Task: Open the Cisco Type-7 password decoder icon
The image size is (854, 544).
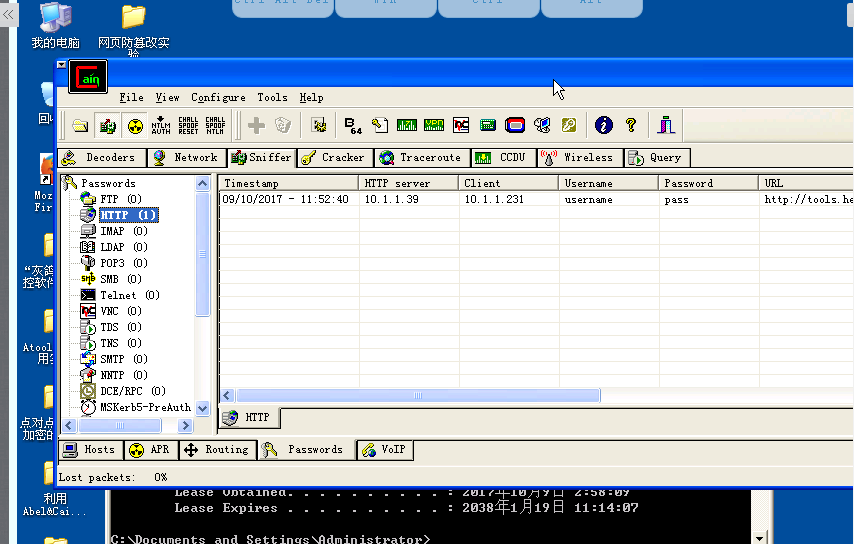Action: (406, 126)
